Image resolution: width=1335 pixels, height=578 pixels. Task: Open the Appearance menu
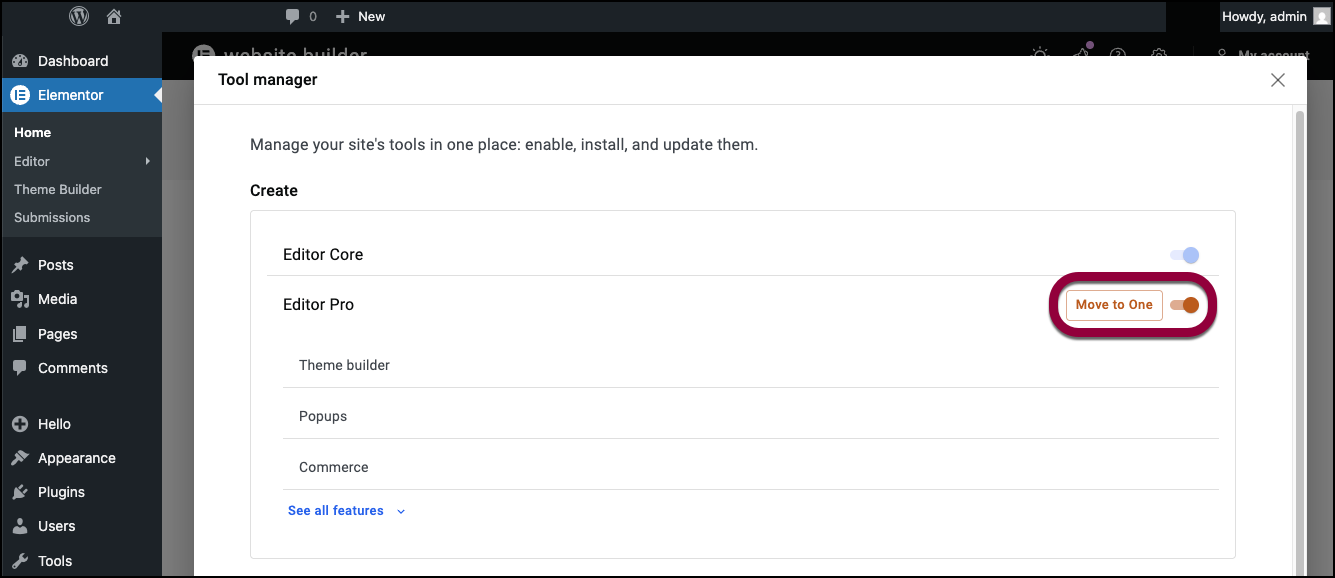76,458
